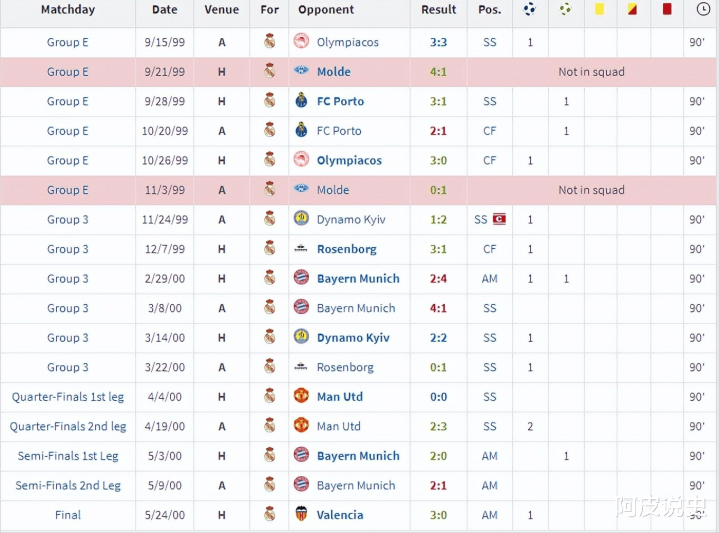The height and width of the screenshot is (533, 719).
Task: Click the red icon beside SS on 11/24/99
Action: pos(500,220)
